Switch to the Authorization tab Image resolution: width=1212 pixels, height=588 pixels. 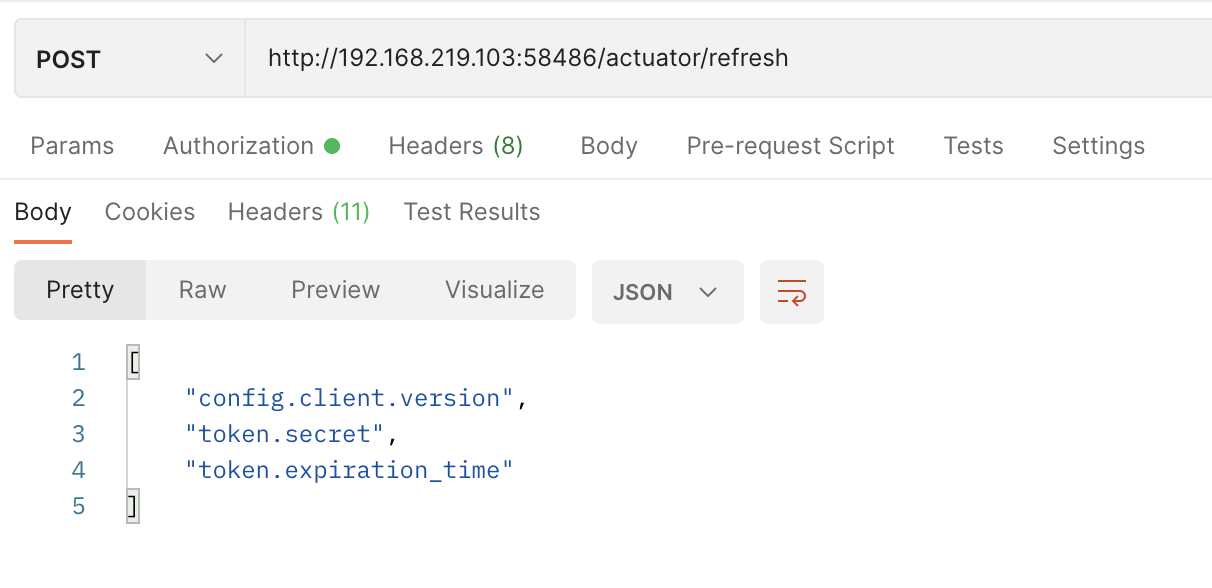click(251, 146)
